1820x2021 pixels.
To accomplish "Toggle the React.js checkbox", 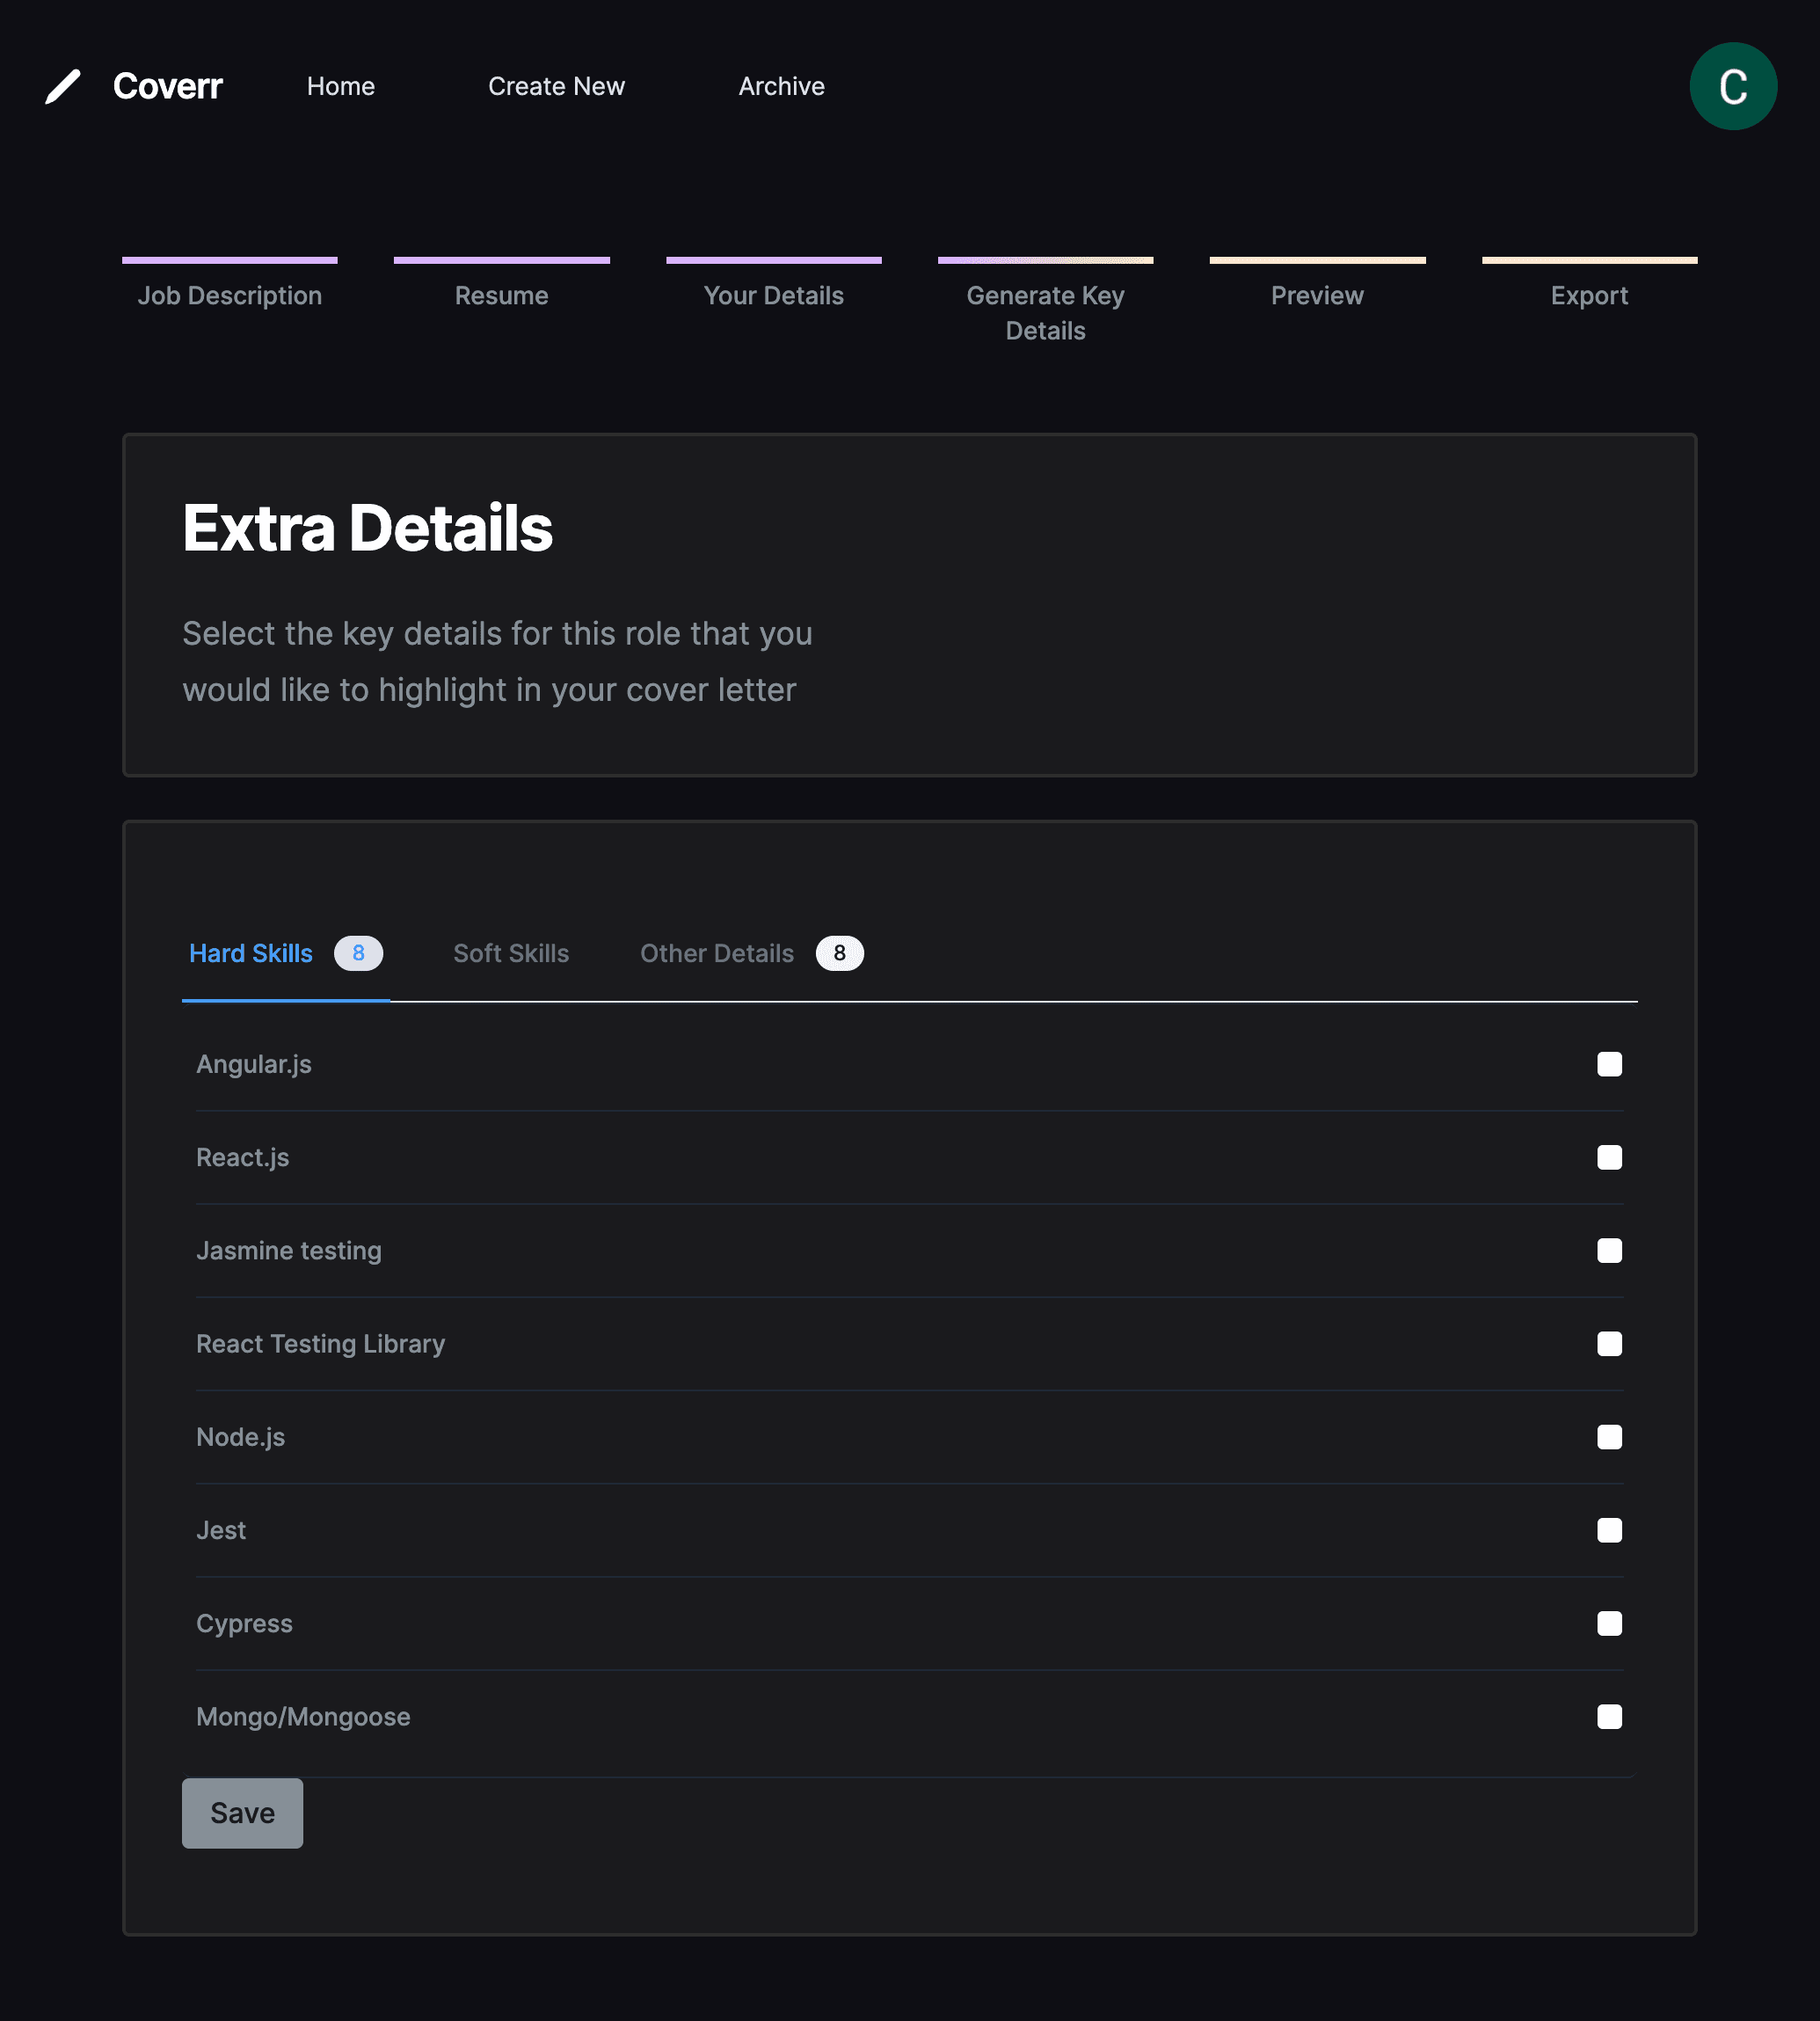I will point(1609,1156).
